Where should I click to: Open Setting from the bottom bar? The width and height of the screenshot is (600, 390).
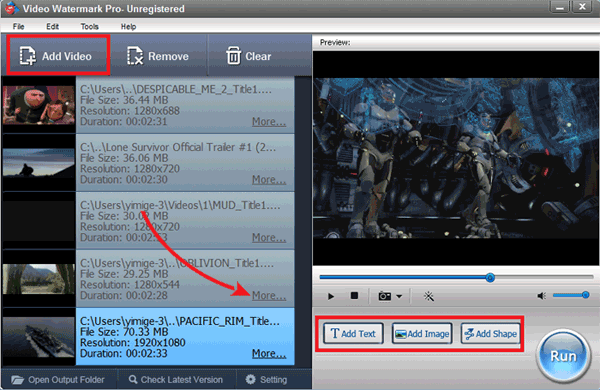click(266, 380)
